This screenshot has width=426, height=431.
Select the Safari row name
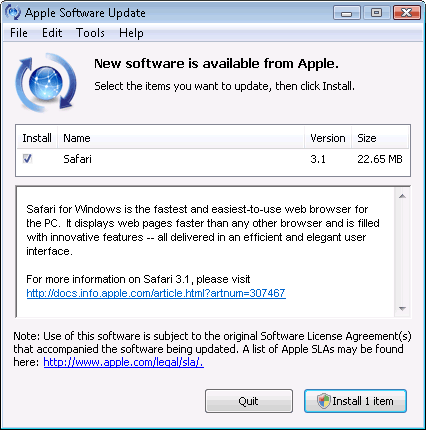pyautogui.click(x=77, y=159)
